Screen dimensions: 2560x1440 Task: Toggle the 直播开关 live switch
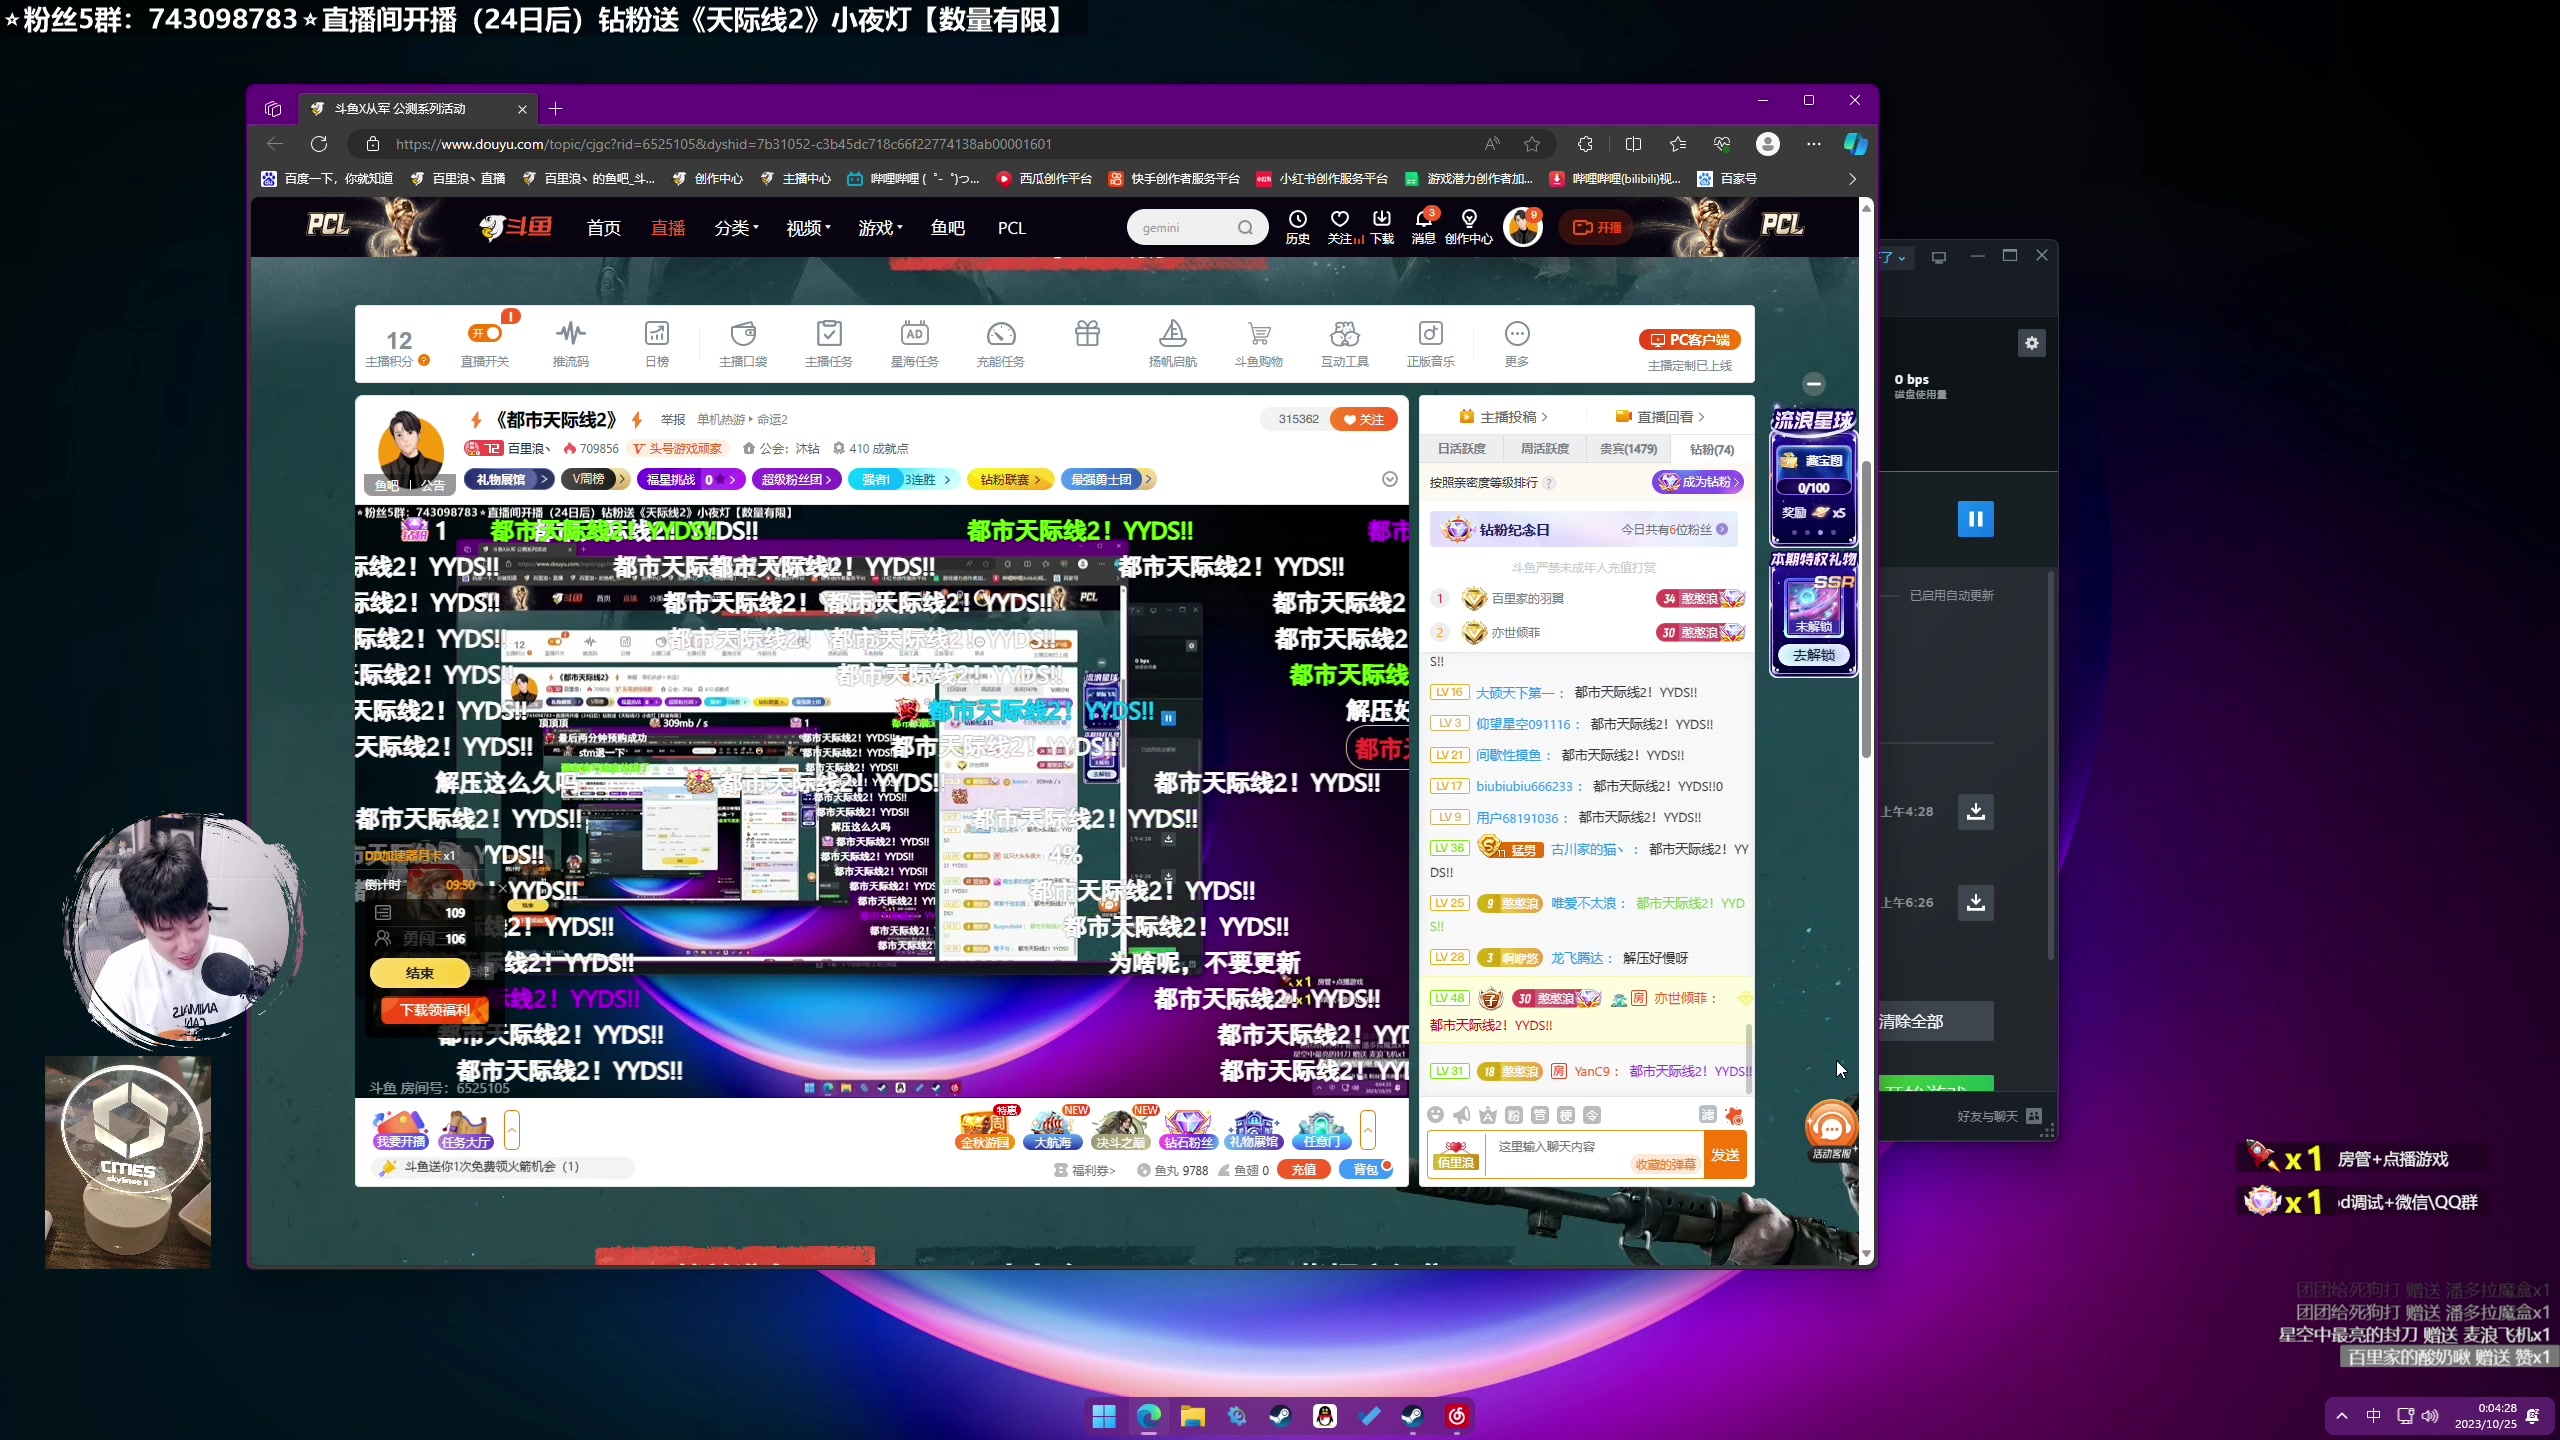[485, 333]
